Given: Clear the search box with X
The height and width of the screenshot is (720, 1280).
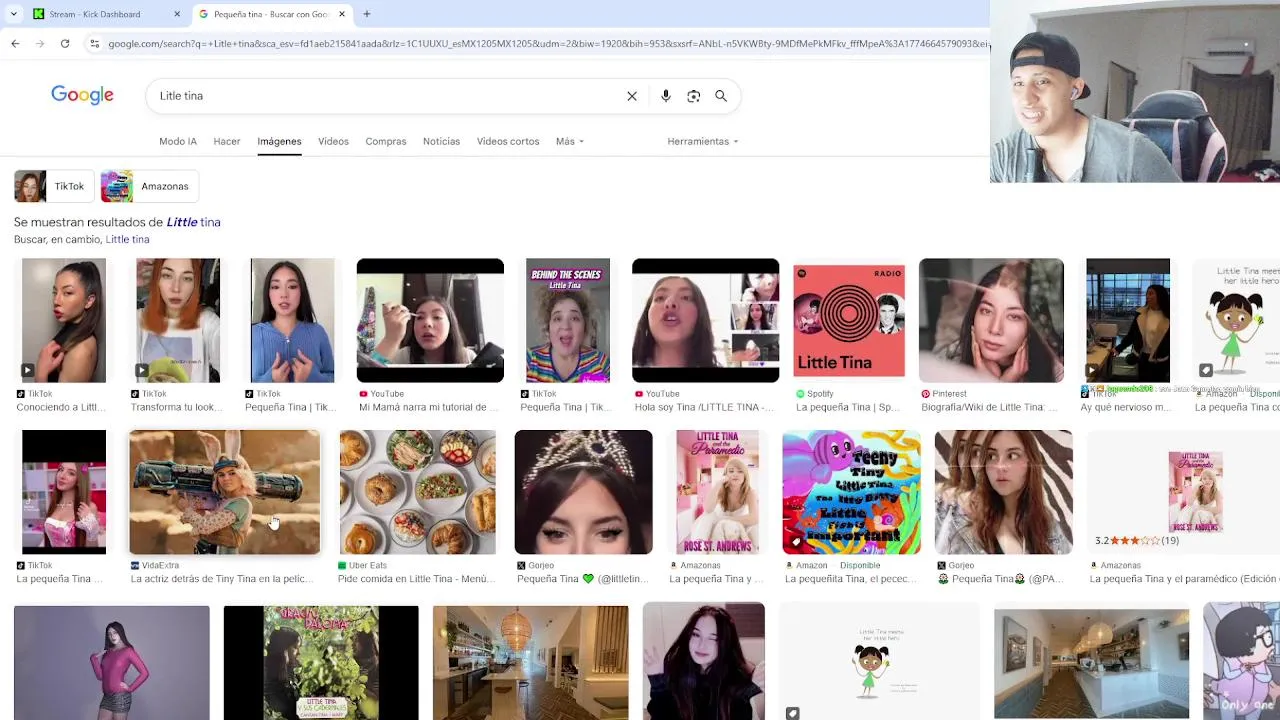Looking at the screenshot, I should point(632,96).
